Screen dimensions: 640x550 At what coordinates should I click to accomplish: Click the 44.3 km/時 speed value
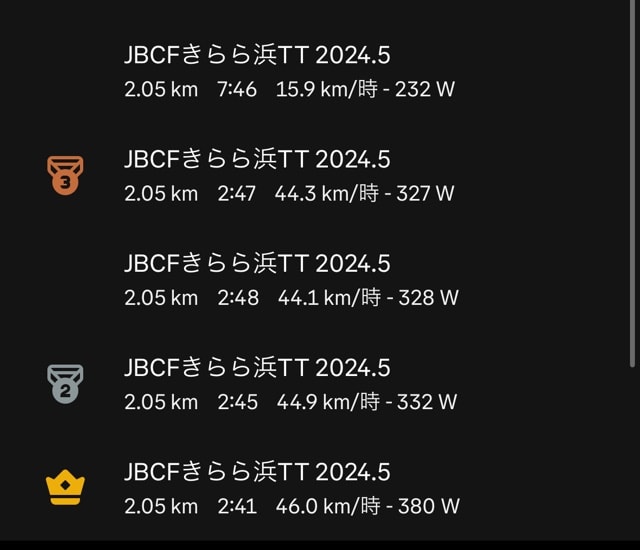(x=327, y=193)
